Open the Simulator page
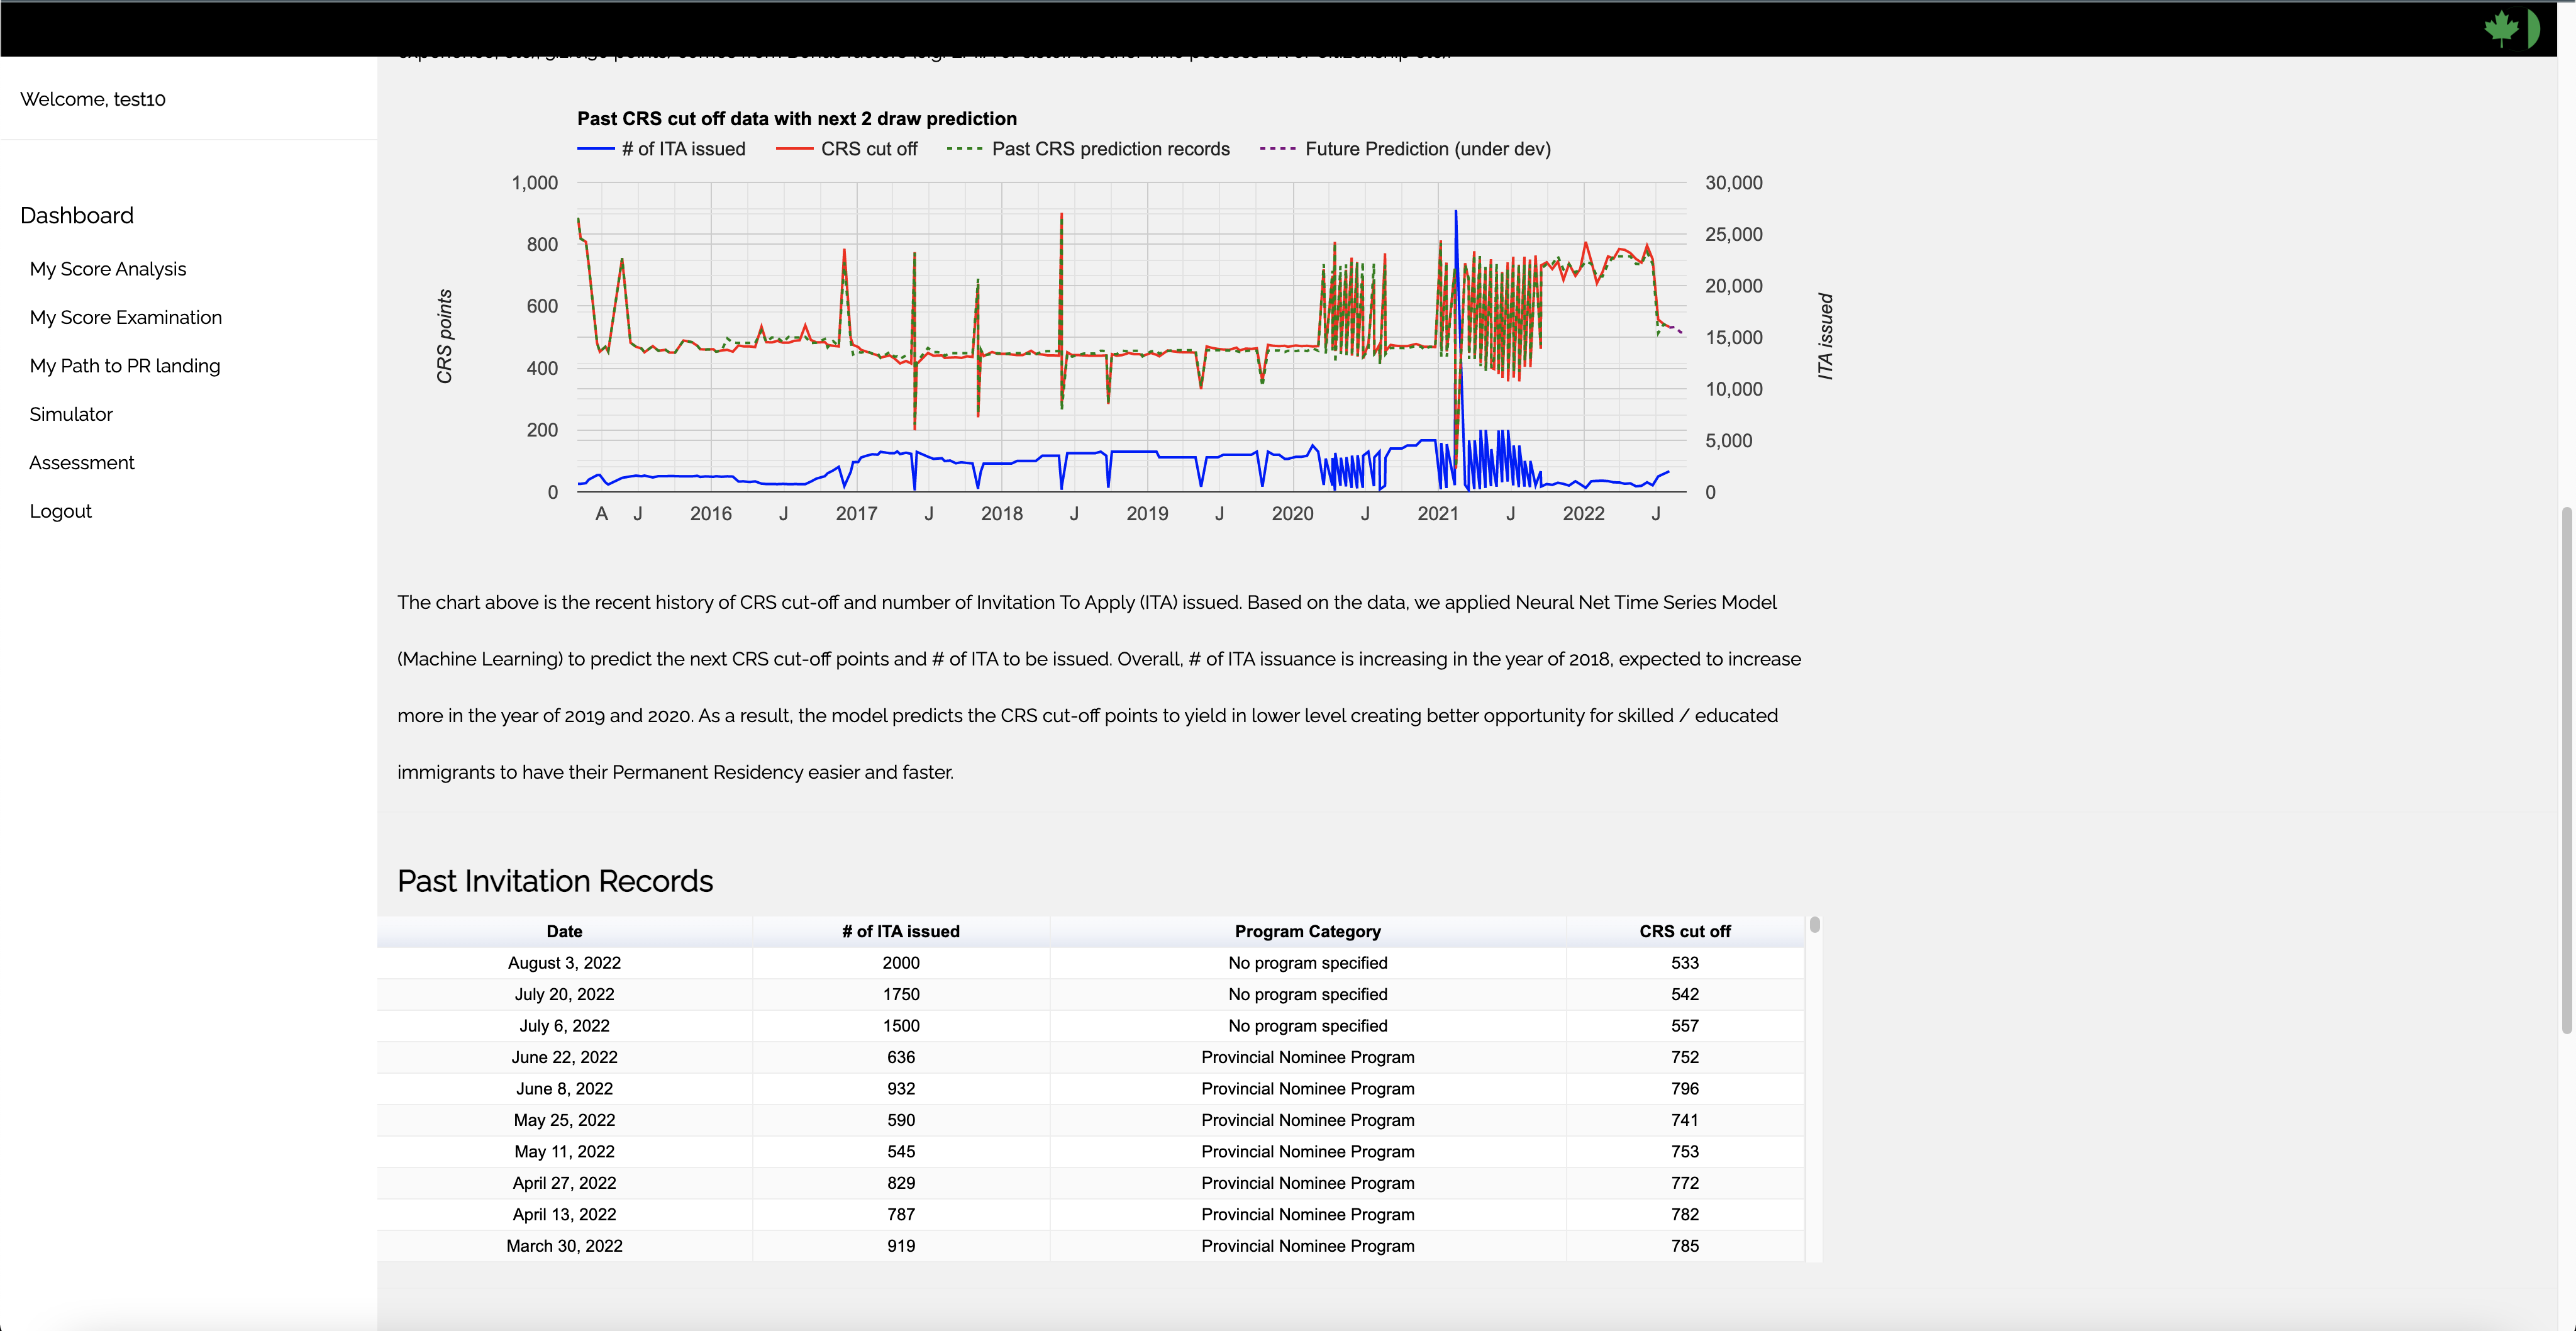Screen dimensions: 2576x1331 71,414
